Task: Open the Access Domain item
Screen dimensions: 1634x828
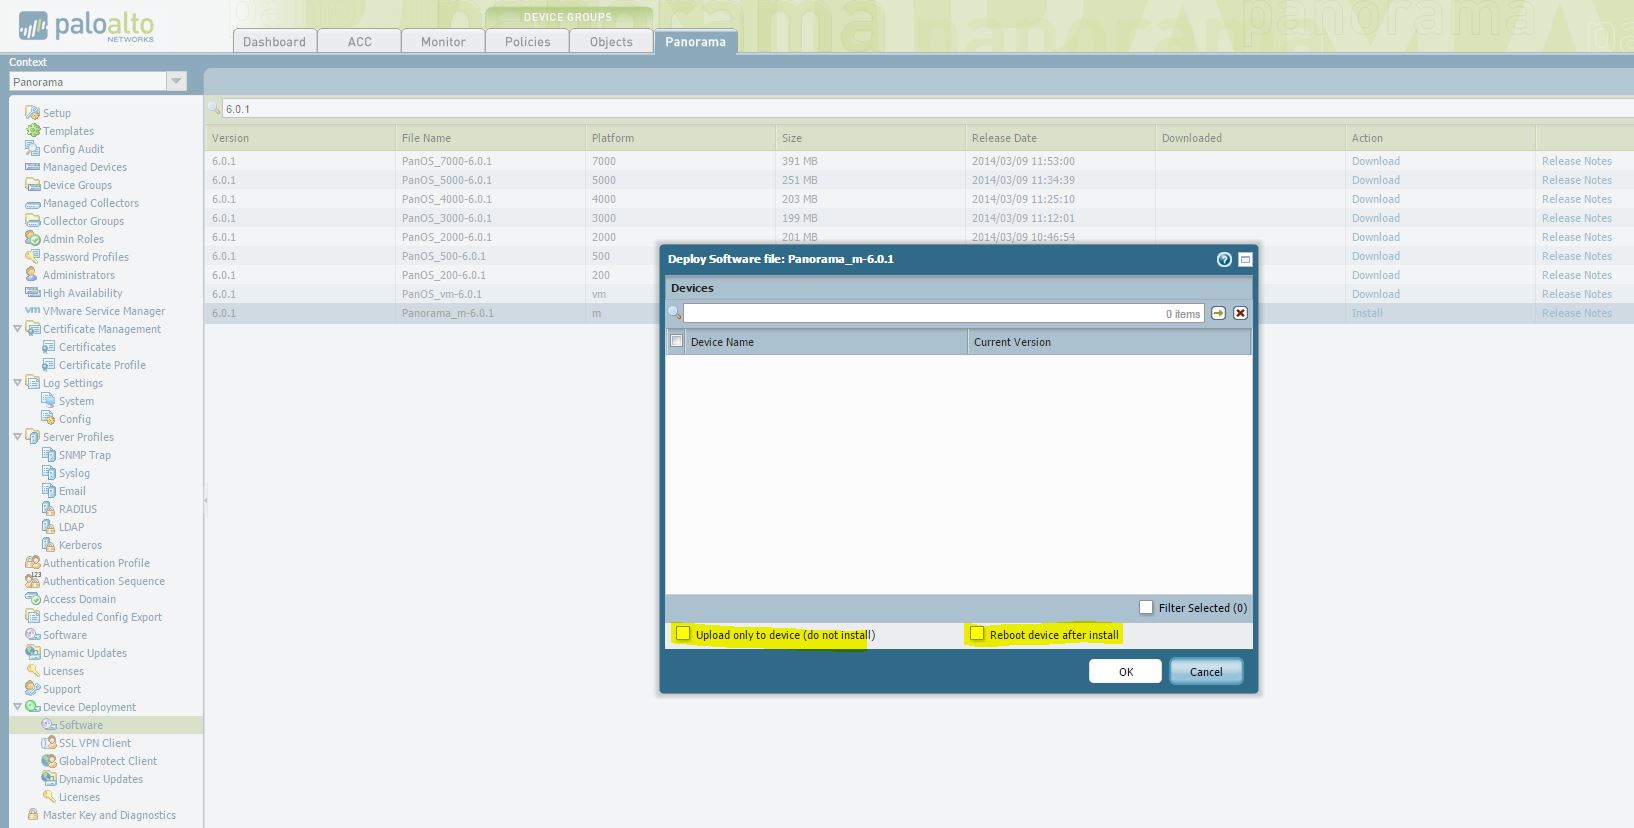Action: coord(79,599)
